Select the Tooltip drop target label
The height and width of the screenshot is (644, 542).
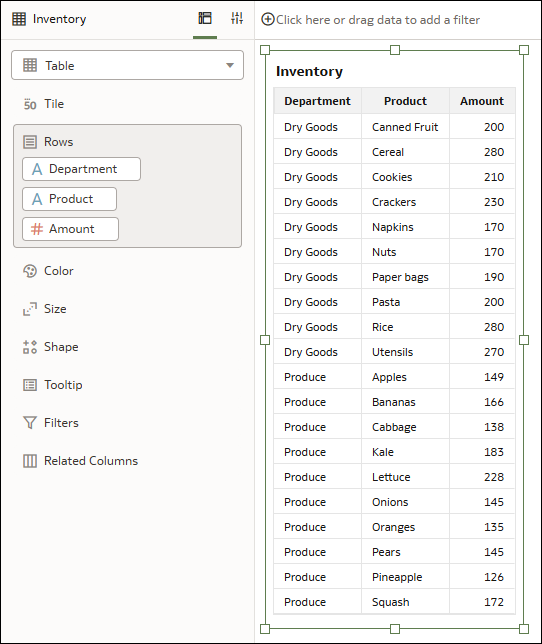pyautogui.click(x=63, y=385)
